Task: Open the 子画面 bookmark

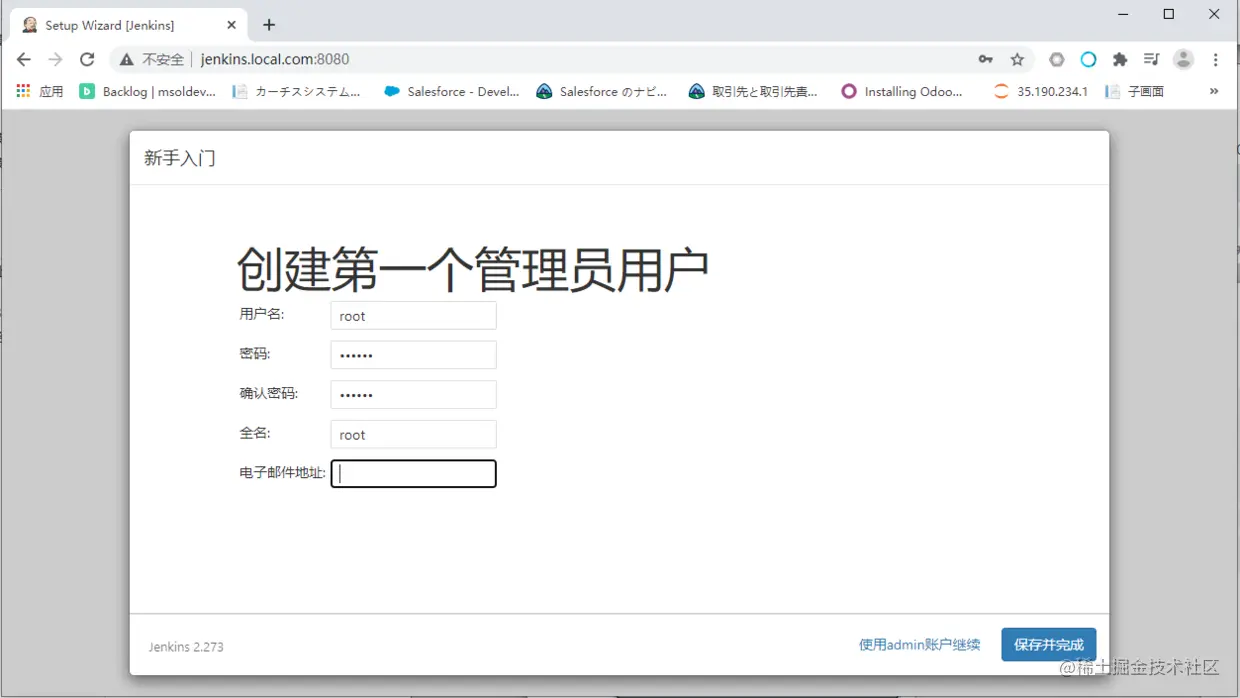Action: pyautogui.click(x=1135, y=91)
